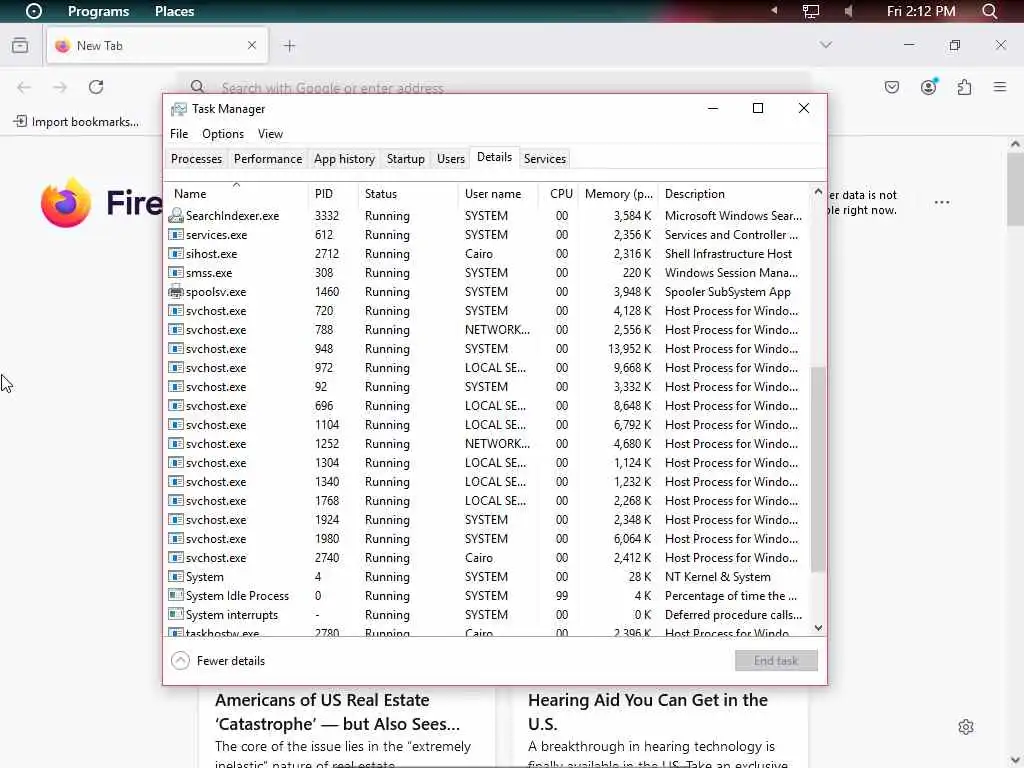Click the system logo at panel left
This screenshot has width=1024, height=768.
[x=33, y=11]
